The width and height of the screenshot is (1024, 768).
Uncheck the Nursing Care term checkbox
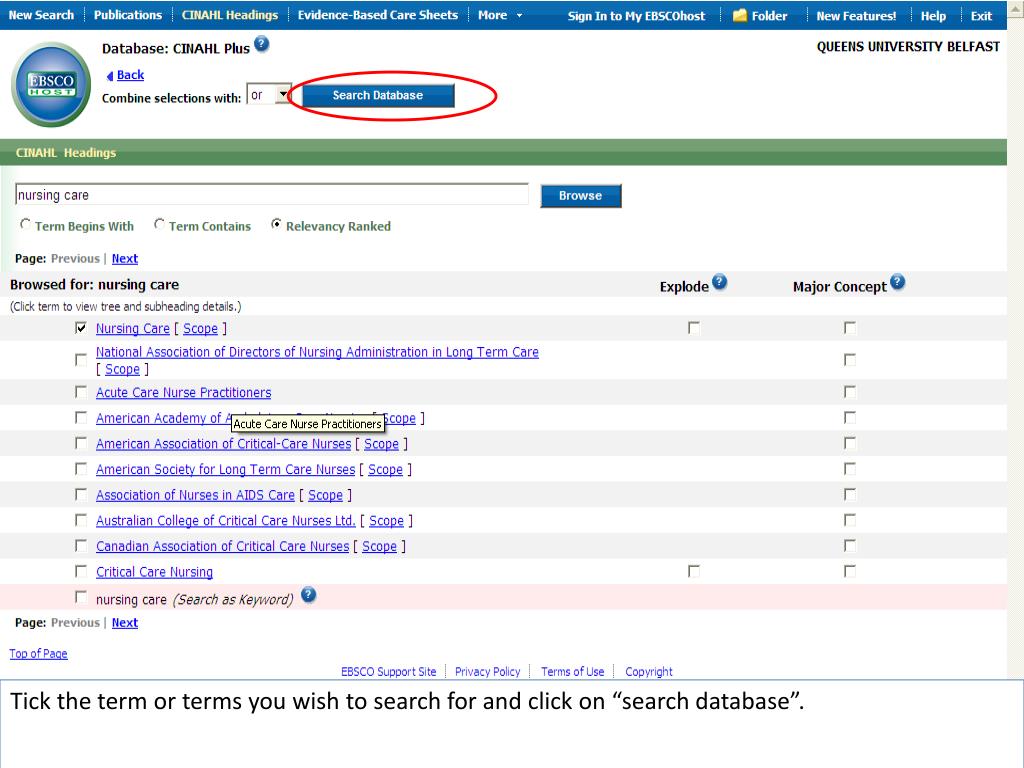coord(80,328)
